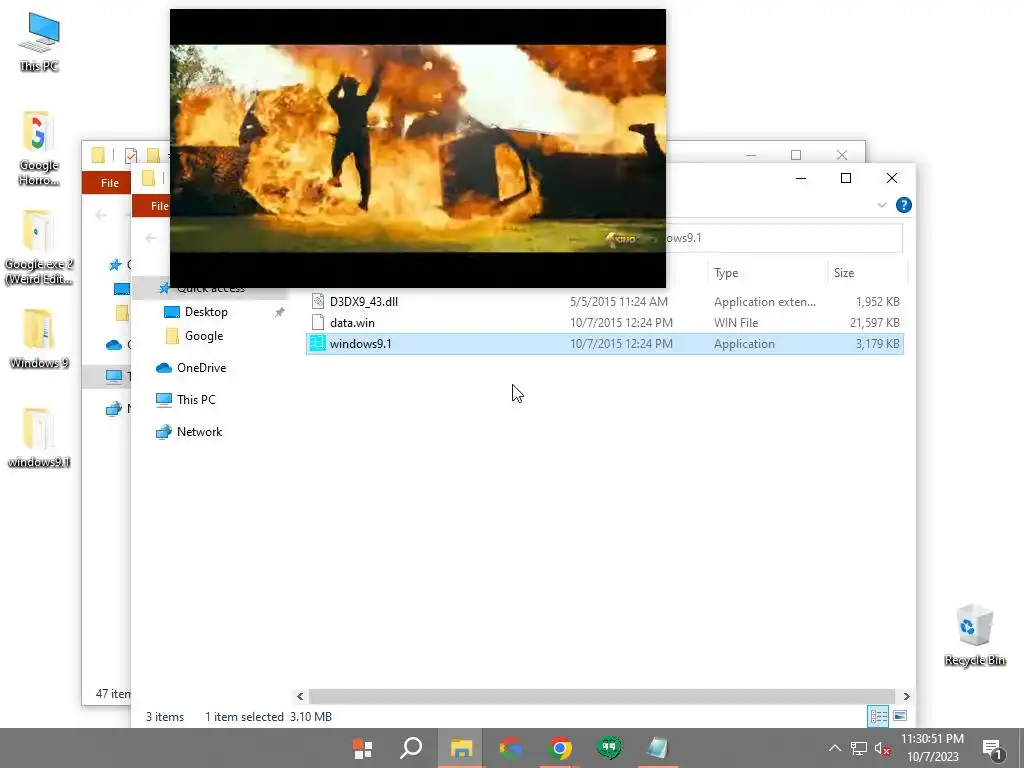Maximize the front Explorer window
The height and width of the screenshot is (768, 1024).
846,178
